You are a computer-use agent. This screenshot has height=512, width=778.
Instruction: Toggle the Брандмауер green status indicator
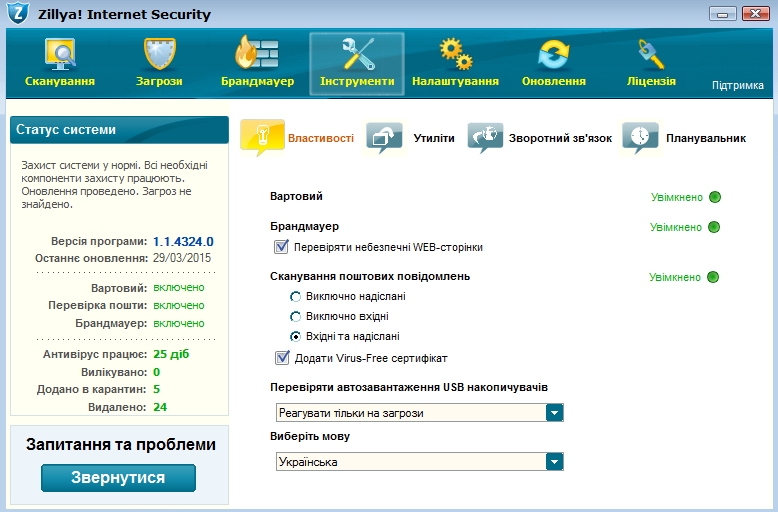coord(714,227)
